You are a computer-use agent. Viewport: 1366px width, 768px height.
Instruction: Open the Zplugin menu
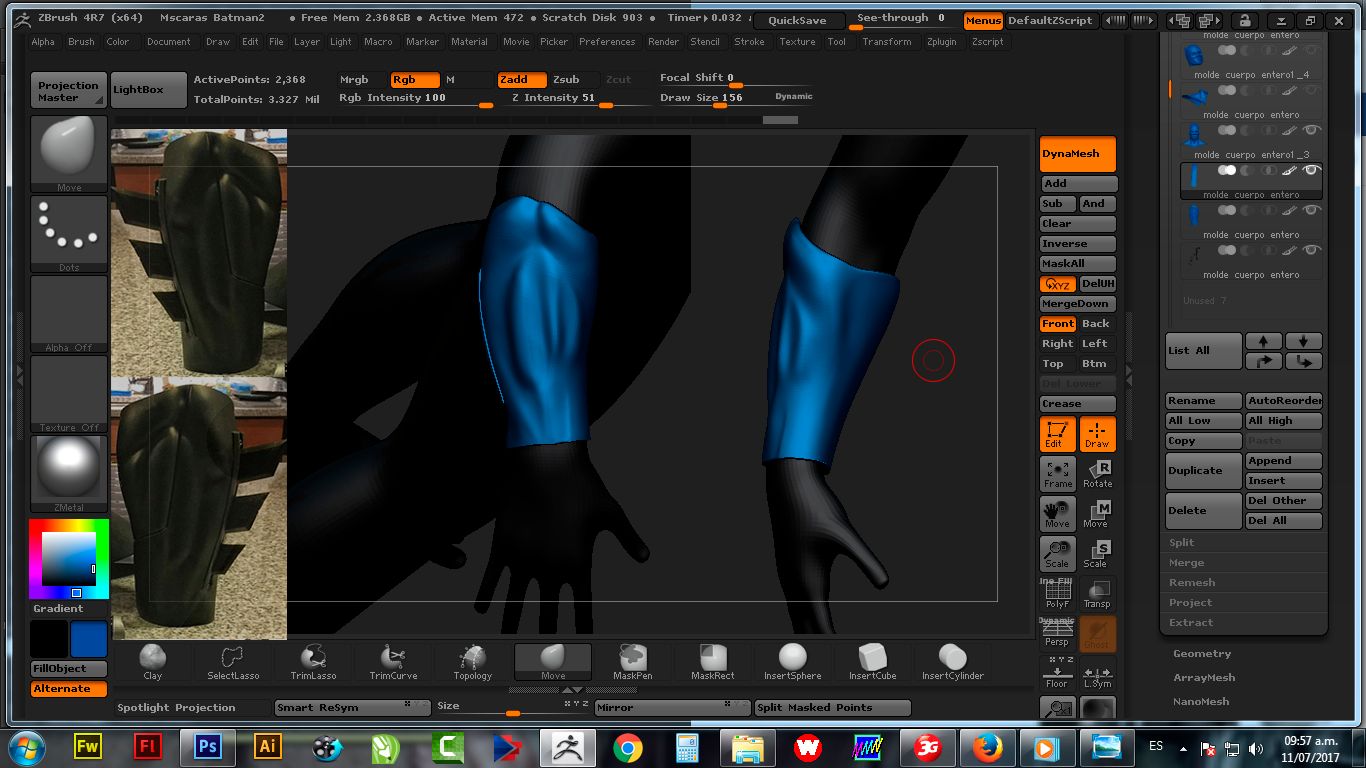point(941,42)
